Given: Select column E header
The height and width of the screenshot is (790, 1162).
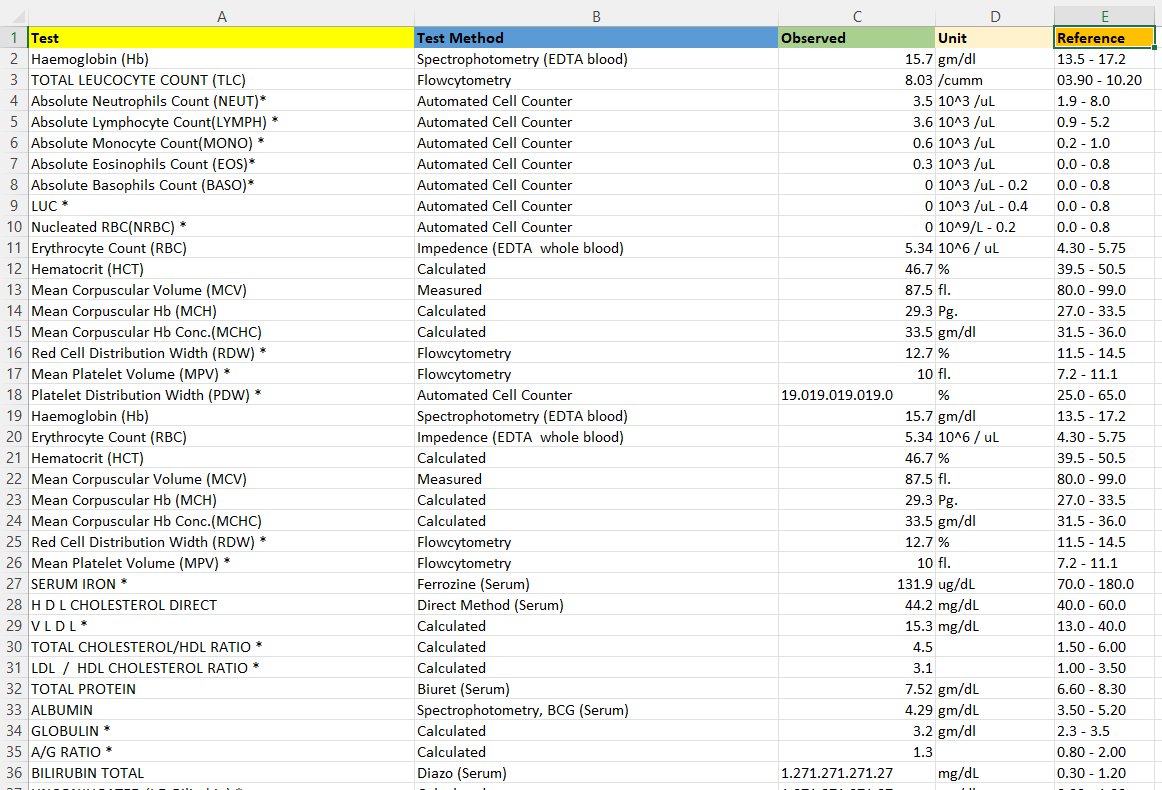Looking at the screenshot, I should (1104, 16).
